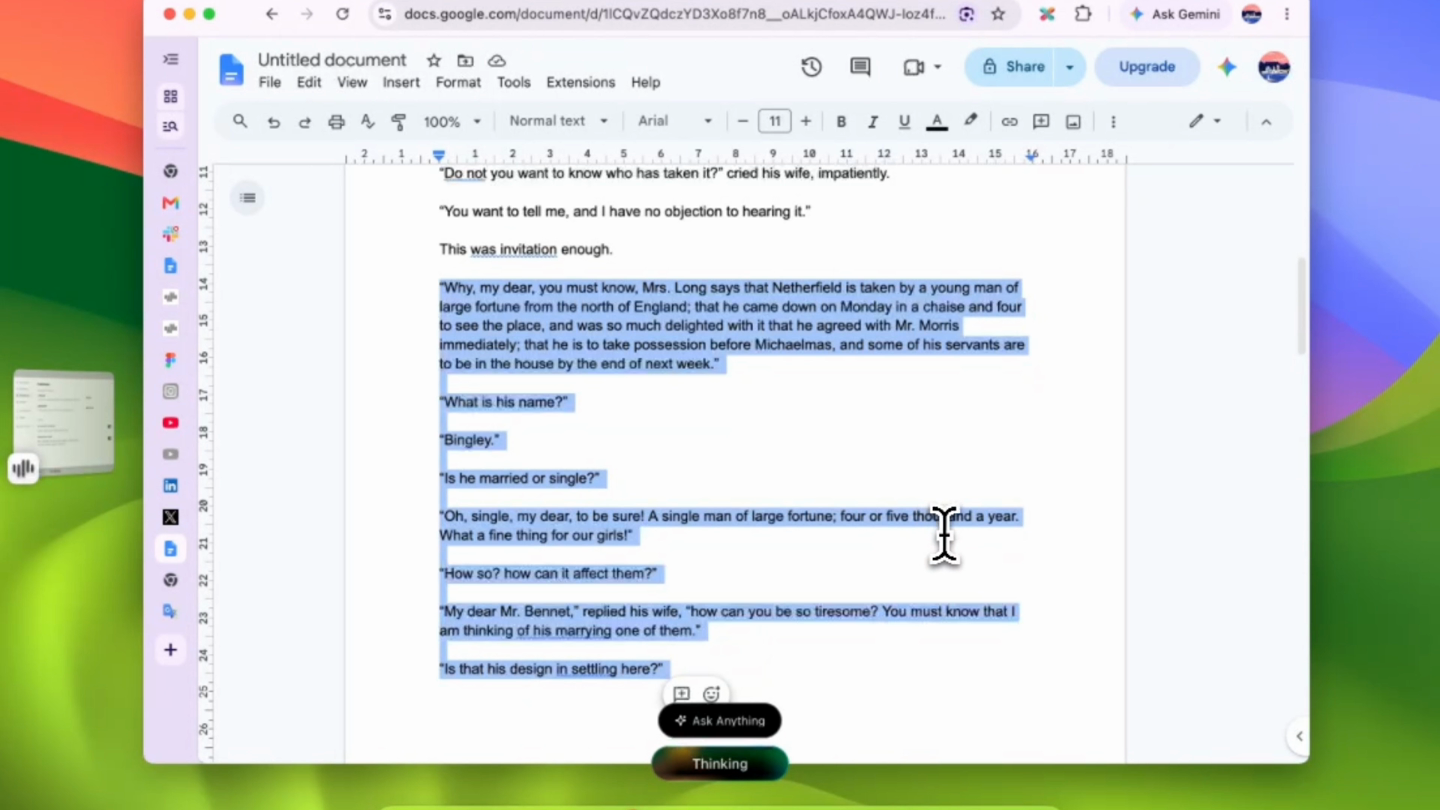The width and height of the screenshot is (1440, 810).
Task: Open the comments history icon
Action: tap(860, 67)
